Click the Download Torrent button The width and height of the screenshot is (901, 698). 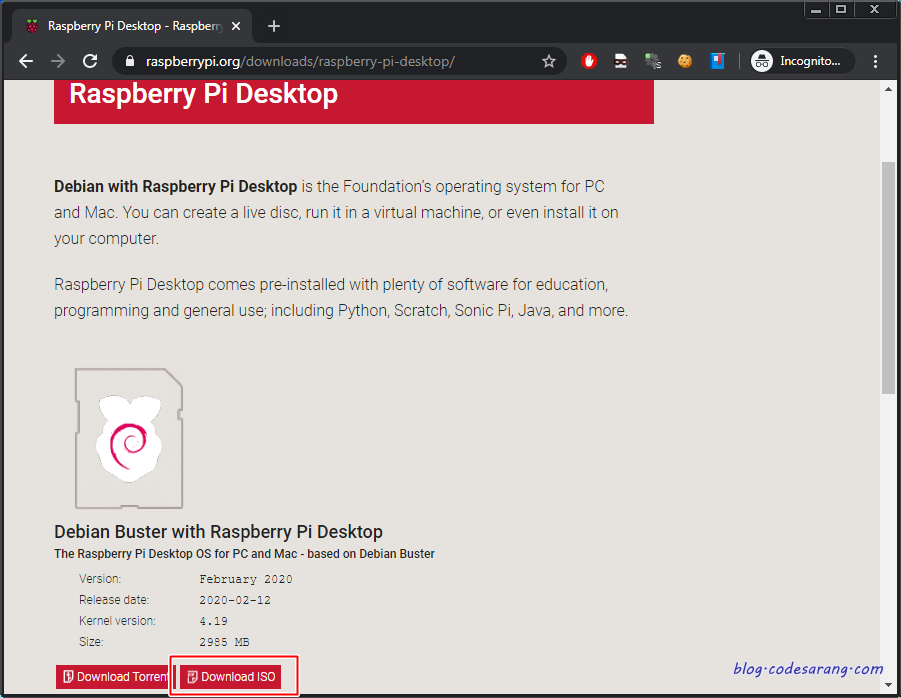(x=113, y=677)
